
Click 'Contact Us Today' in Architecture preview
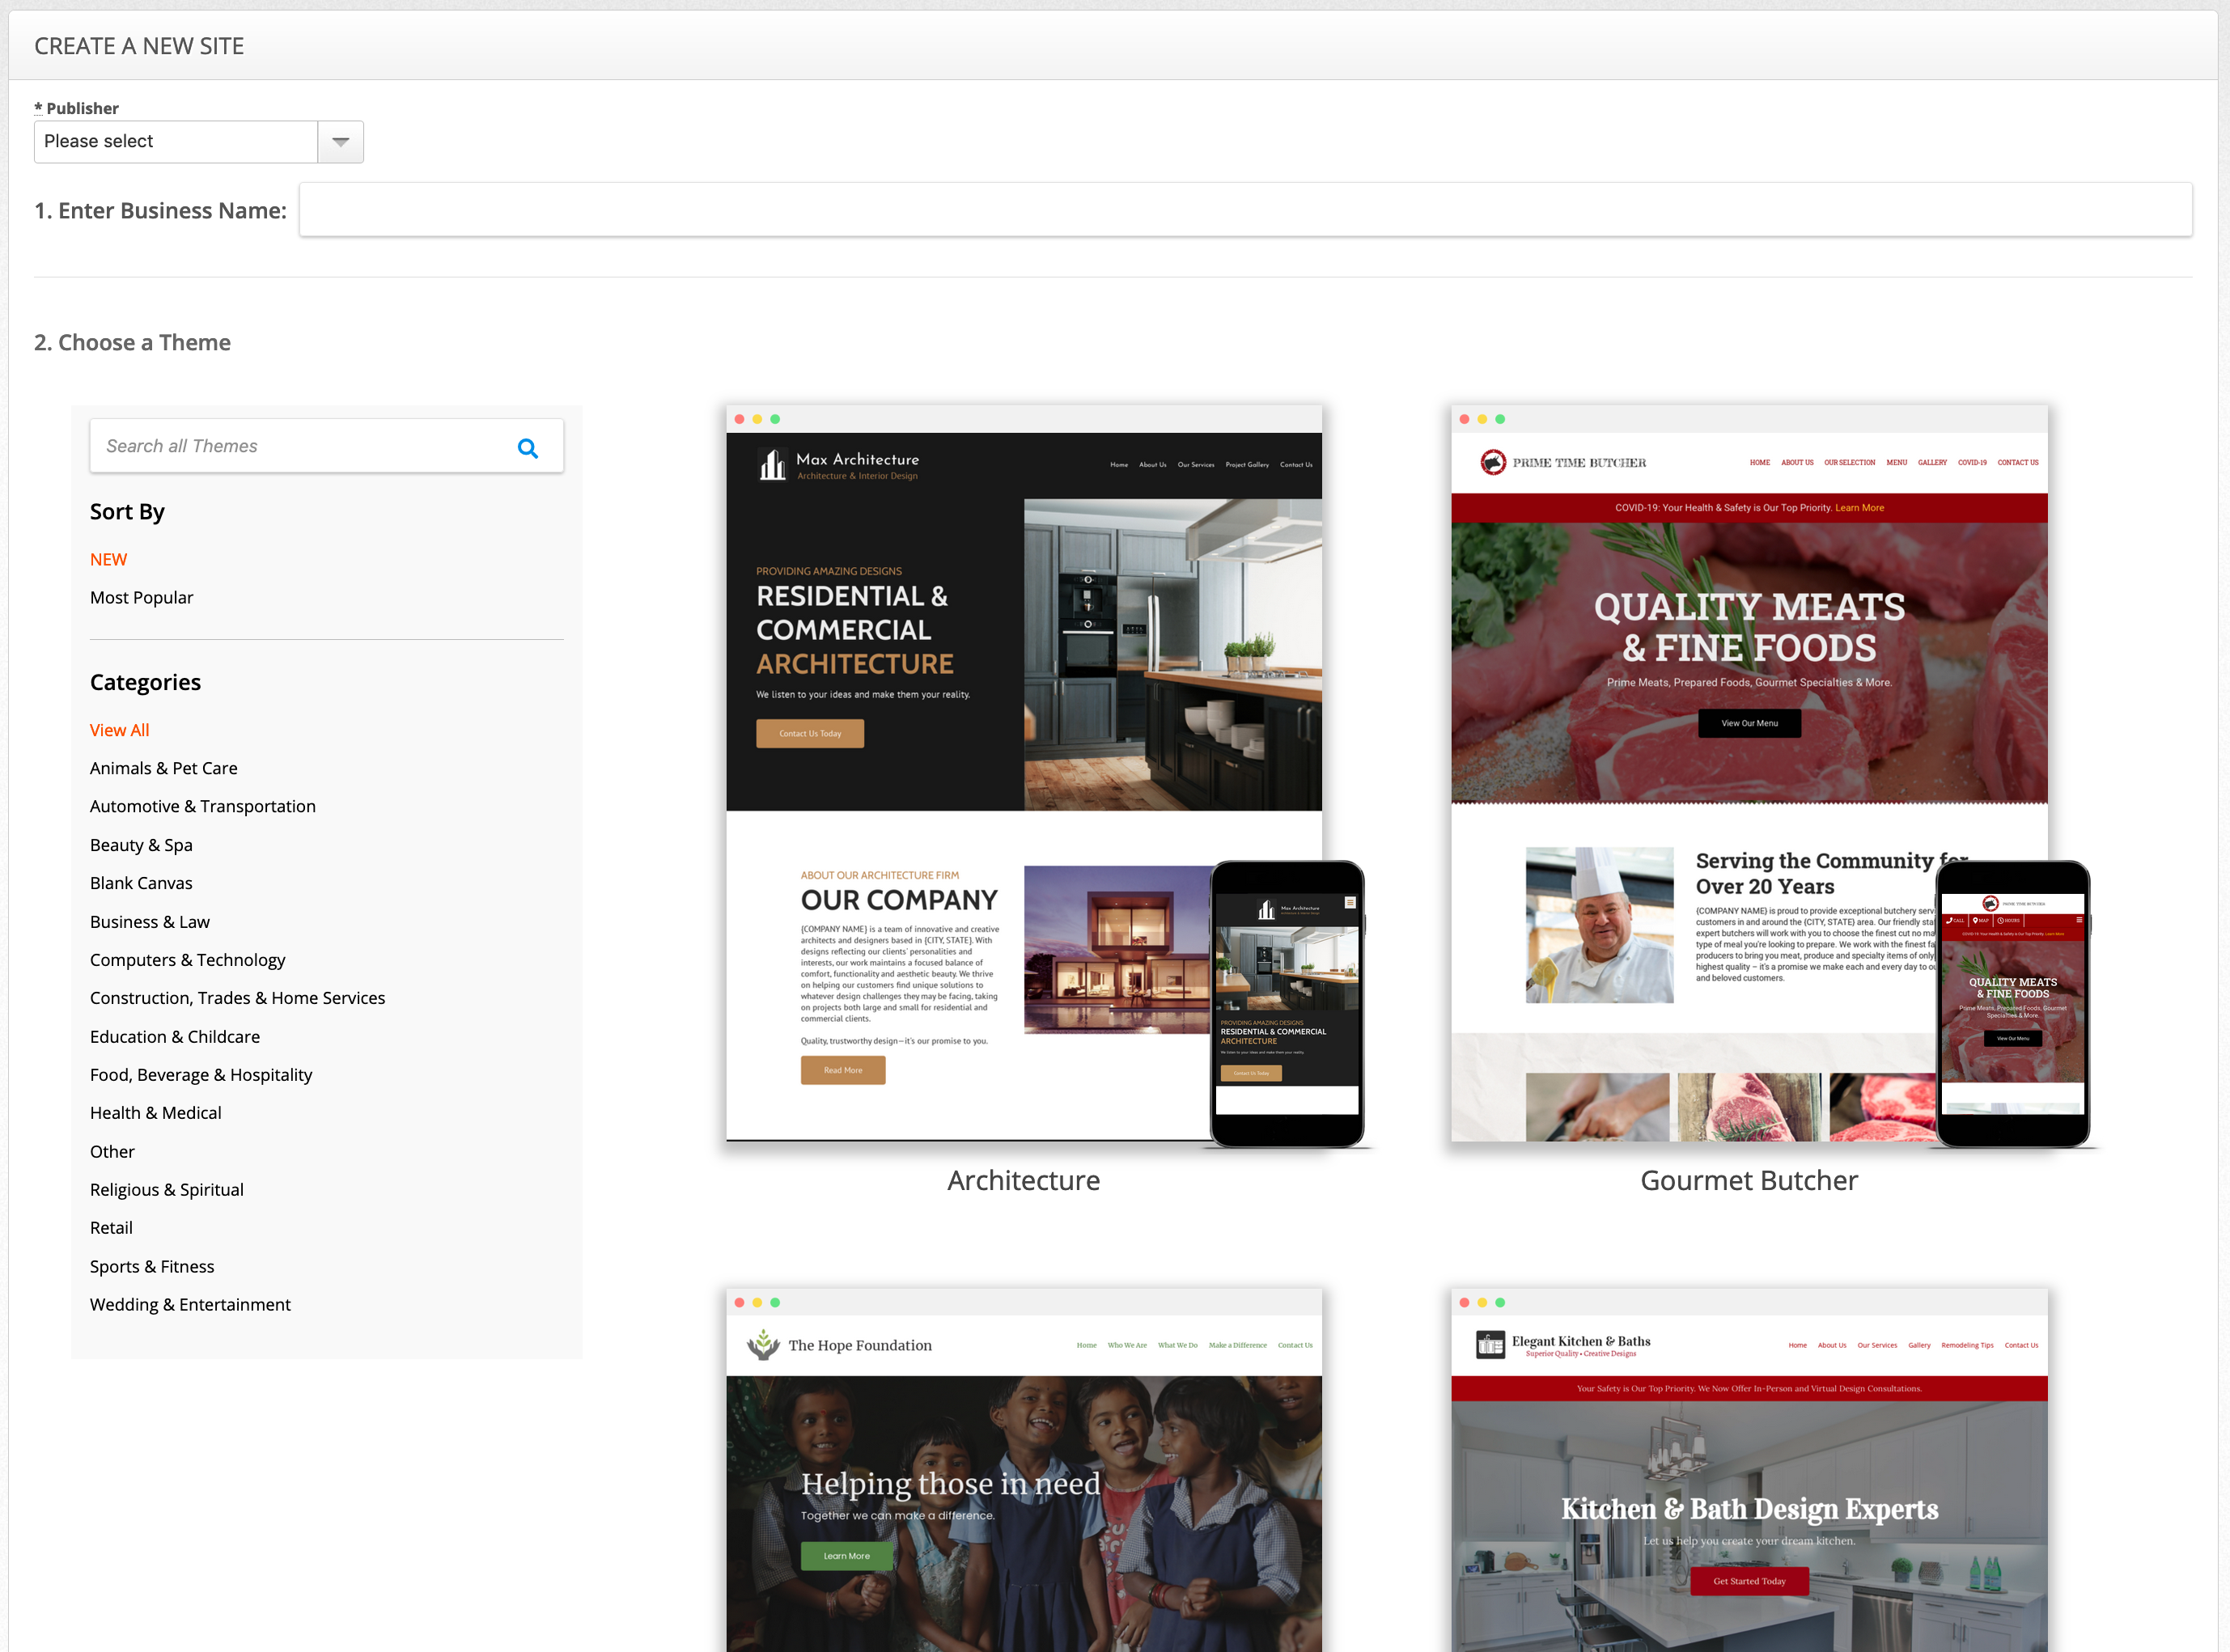click(x=810, y=734)
